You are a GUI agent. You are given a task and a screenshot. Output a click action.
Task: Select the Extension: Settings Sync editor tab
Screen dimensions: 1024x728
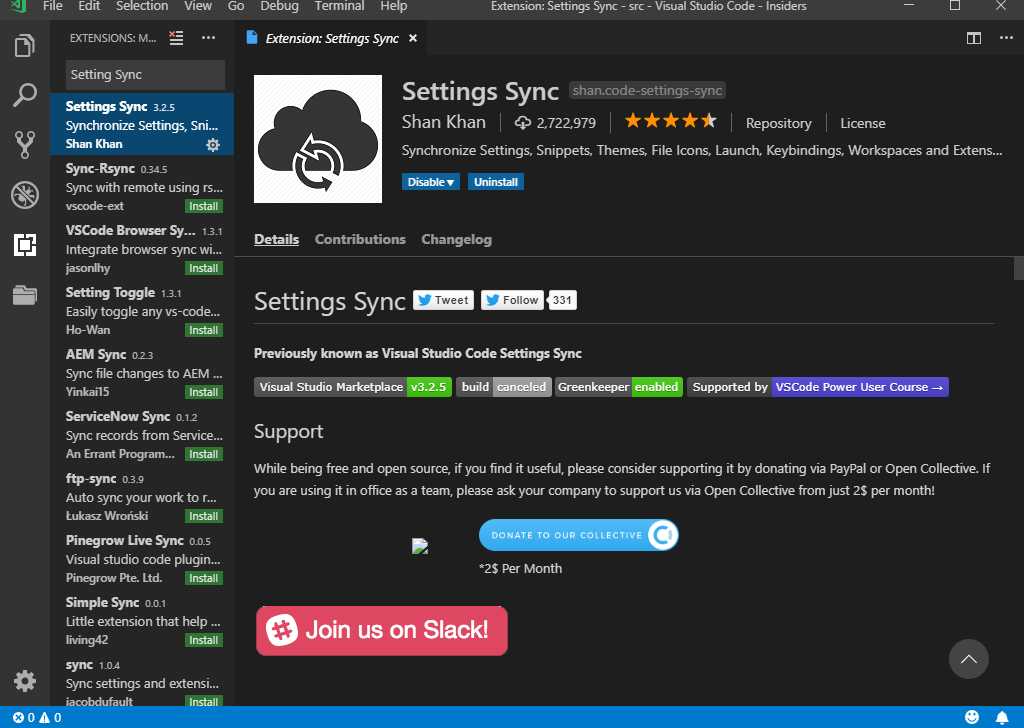click(331, 39)
